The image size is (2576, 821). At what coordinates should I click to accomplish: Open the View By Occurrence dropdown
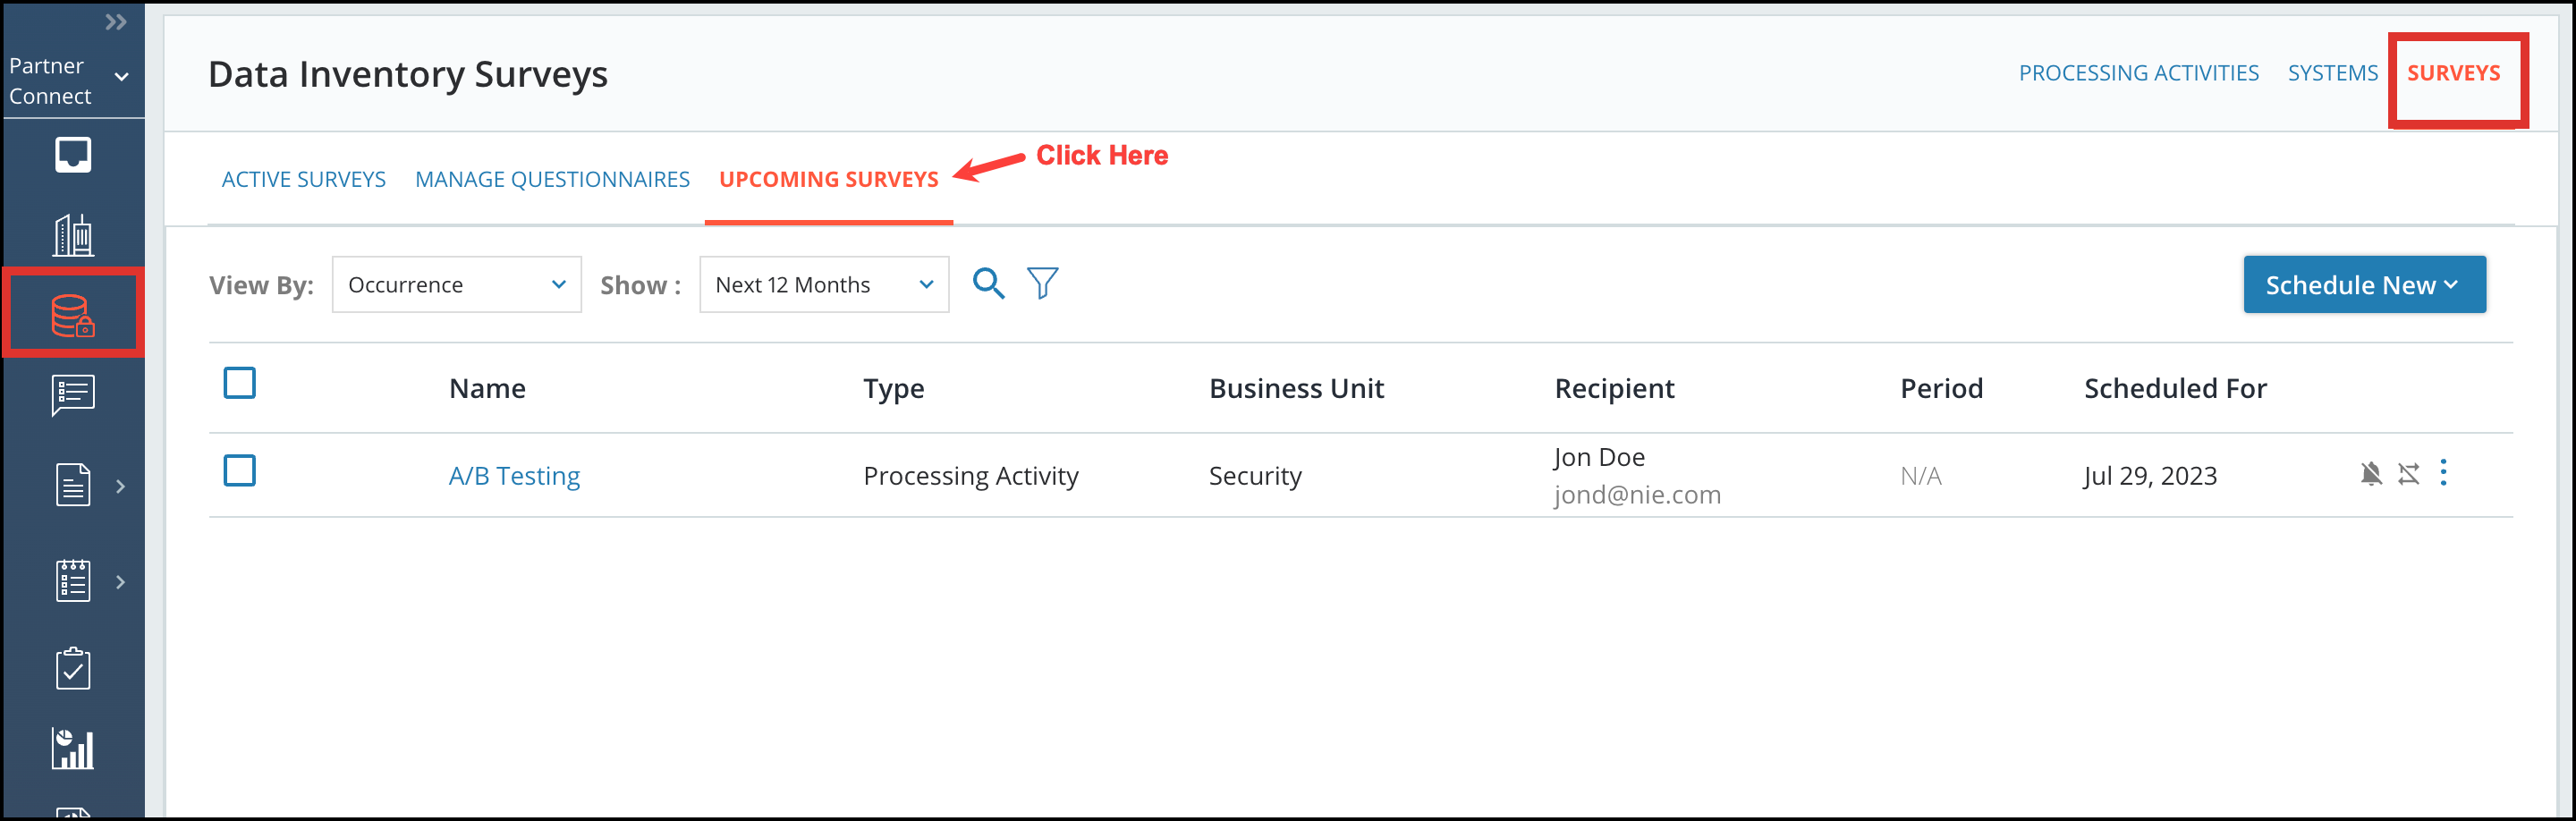456,285
